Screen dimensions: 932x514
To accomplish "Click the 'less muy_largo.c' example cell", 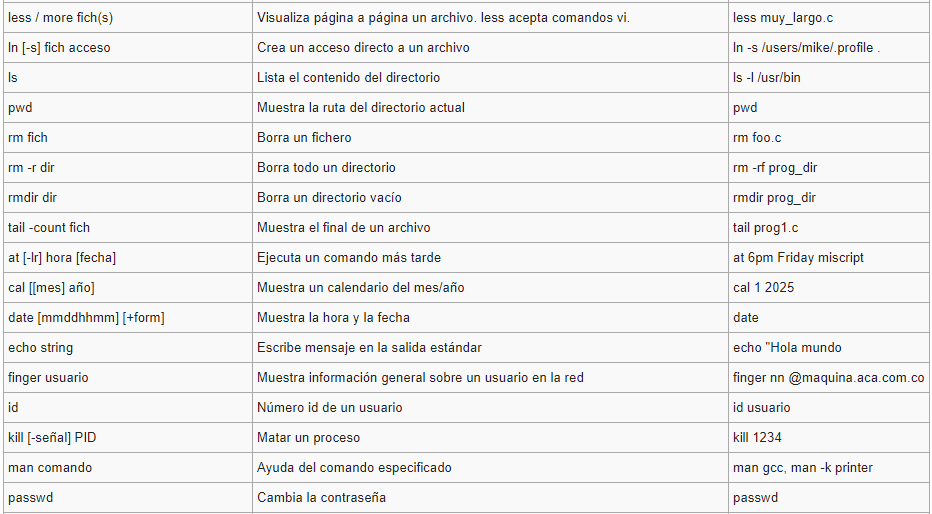I will point(781,18).
